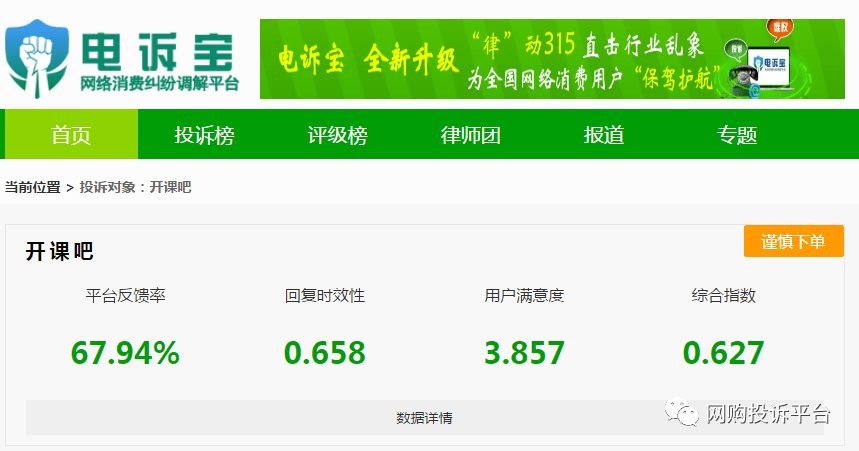Click the 开课吧 heading

60,252
